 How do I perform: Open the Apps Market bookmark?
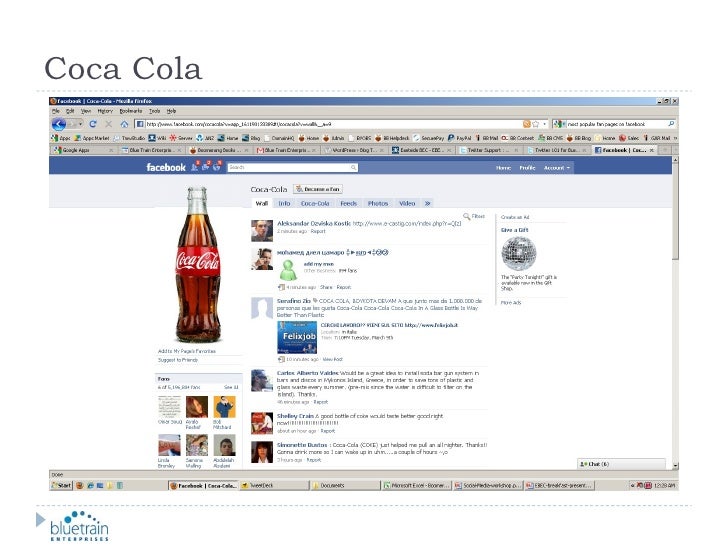[92, 138]
